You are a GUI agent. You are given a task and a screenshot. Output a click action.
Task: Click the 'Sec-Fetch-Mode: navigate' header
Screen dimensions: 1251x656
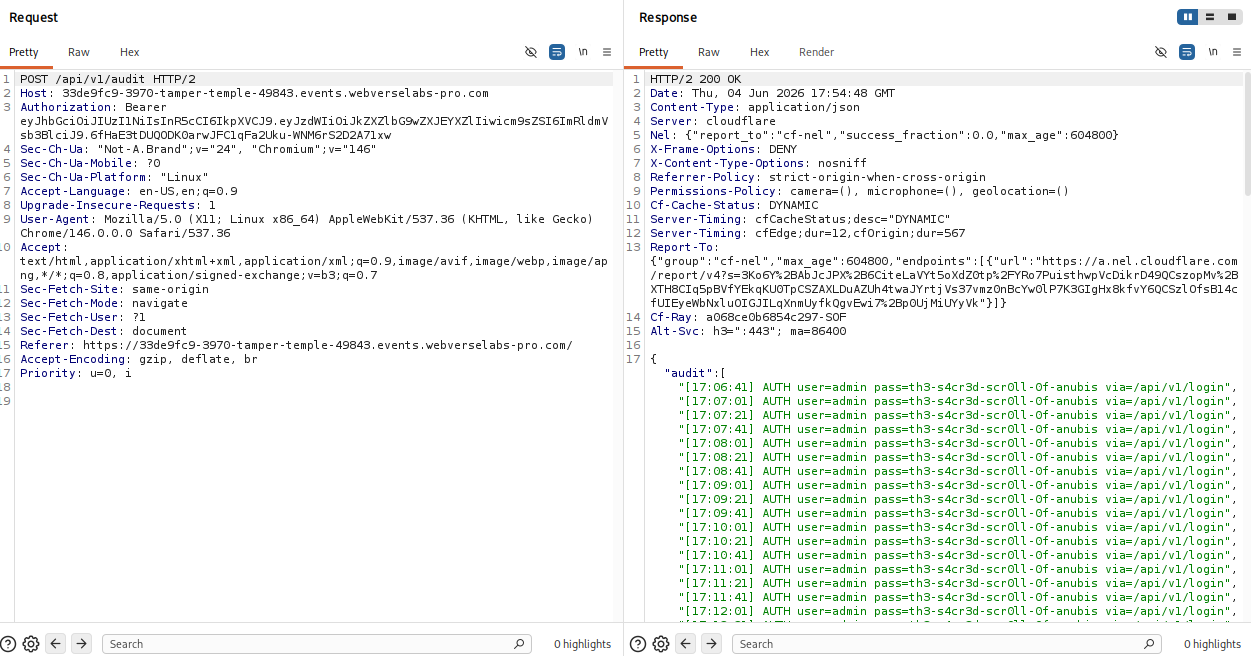coord(104,303)
